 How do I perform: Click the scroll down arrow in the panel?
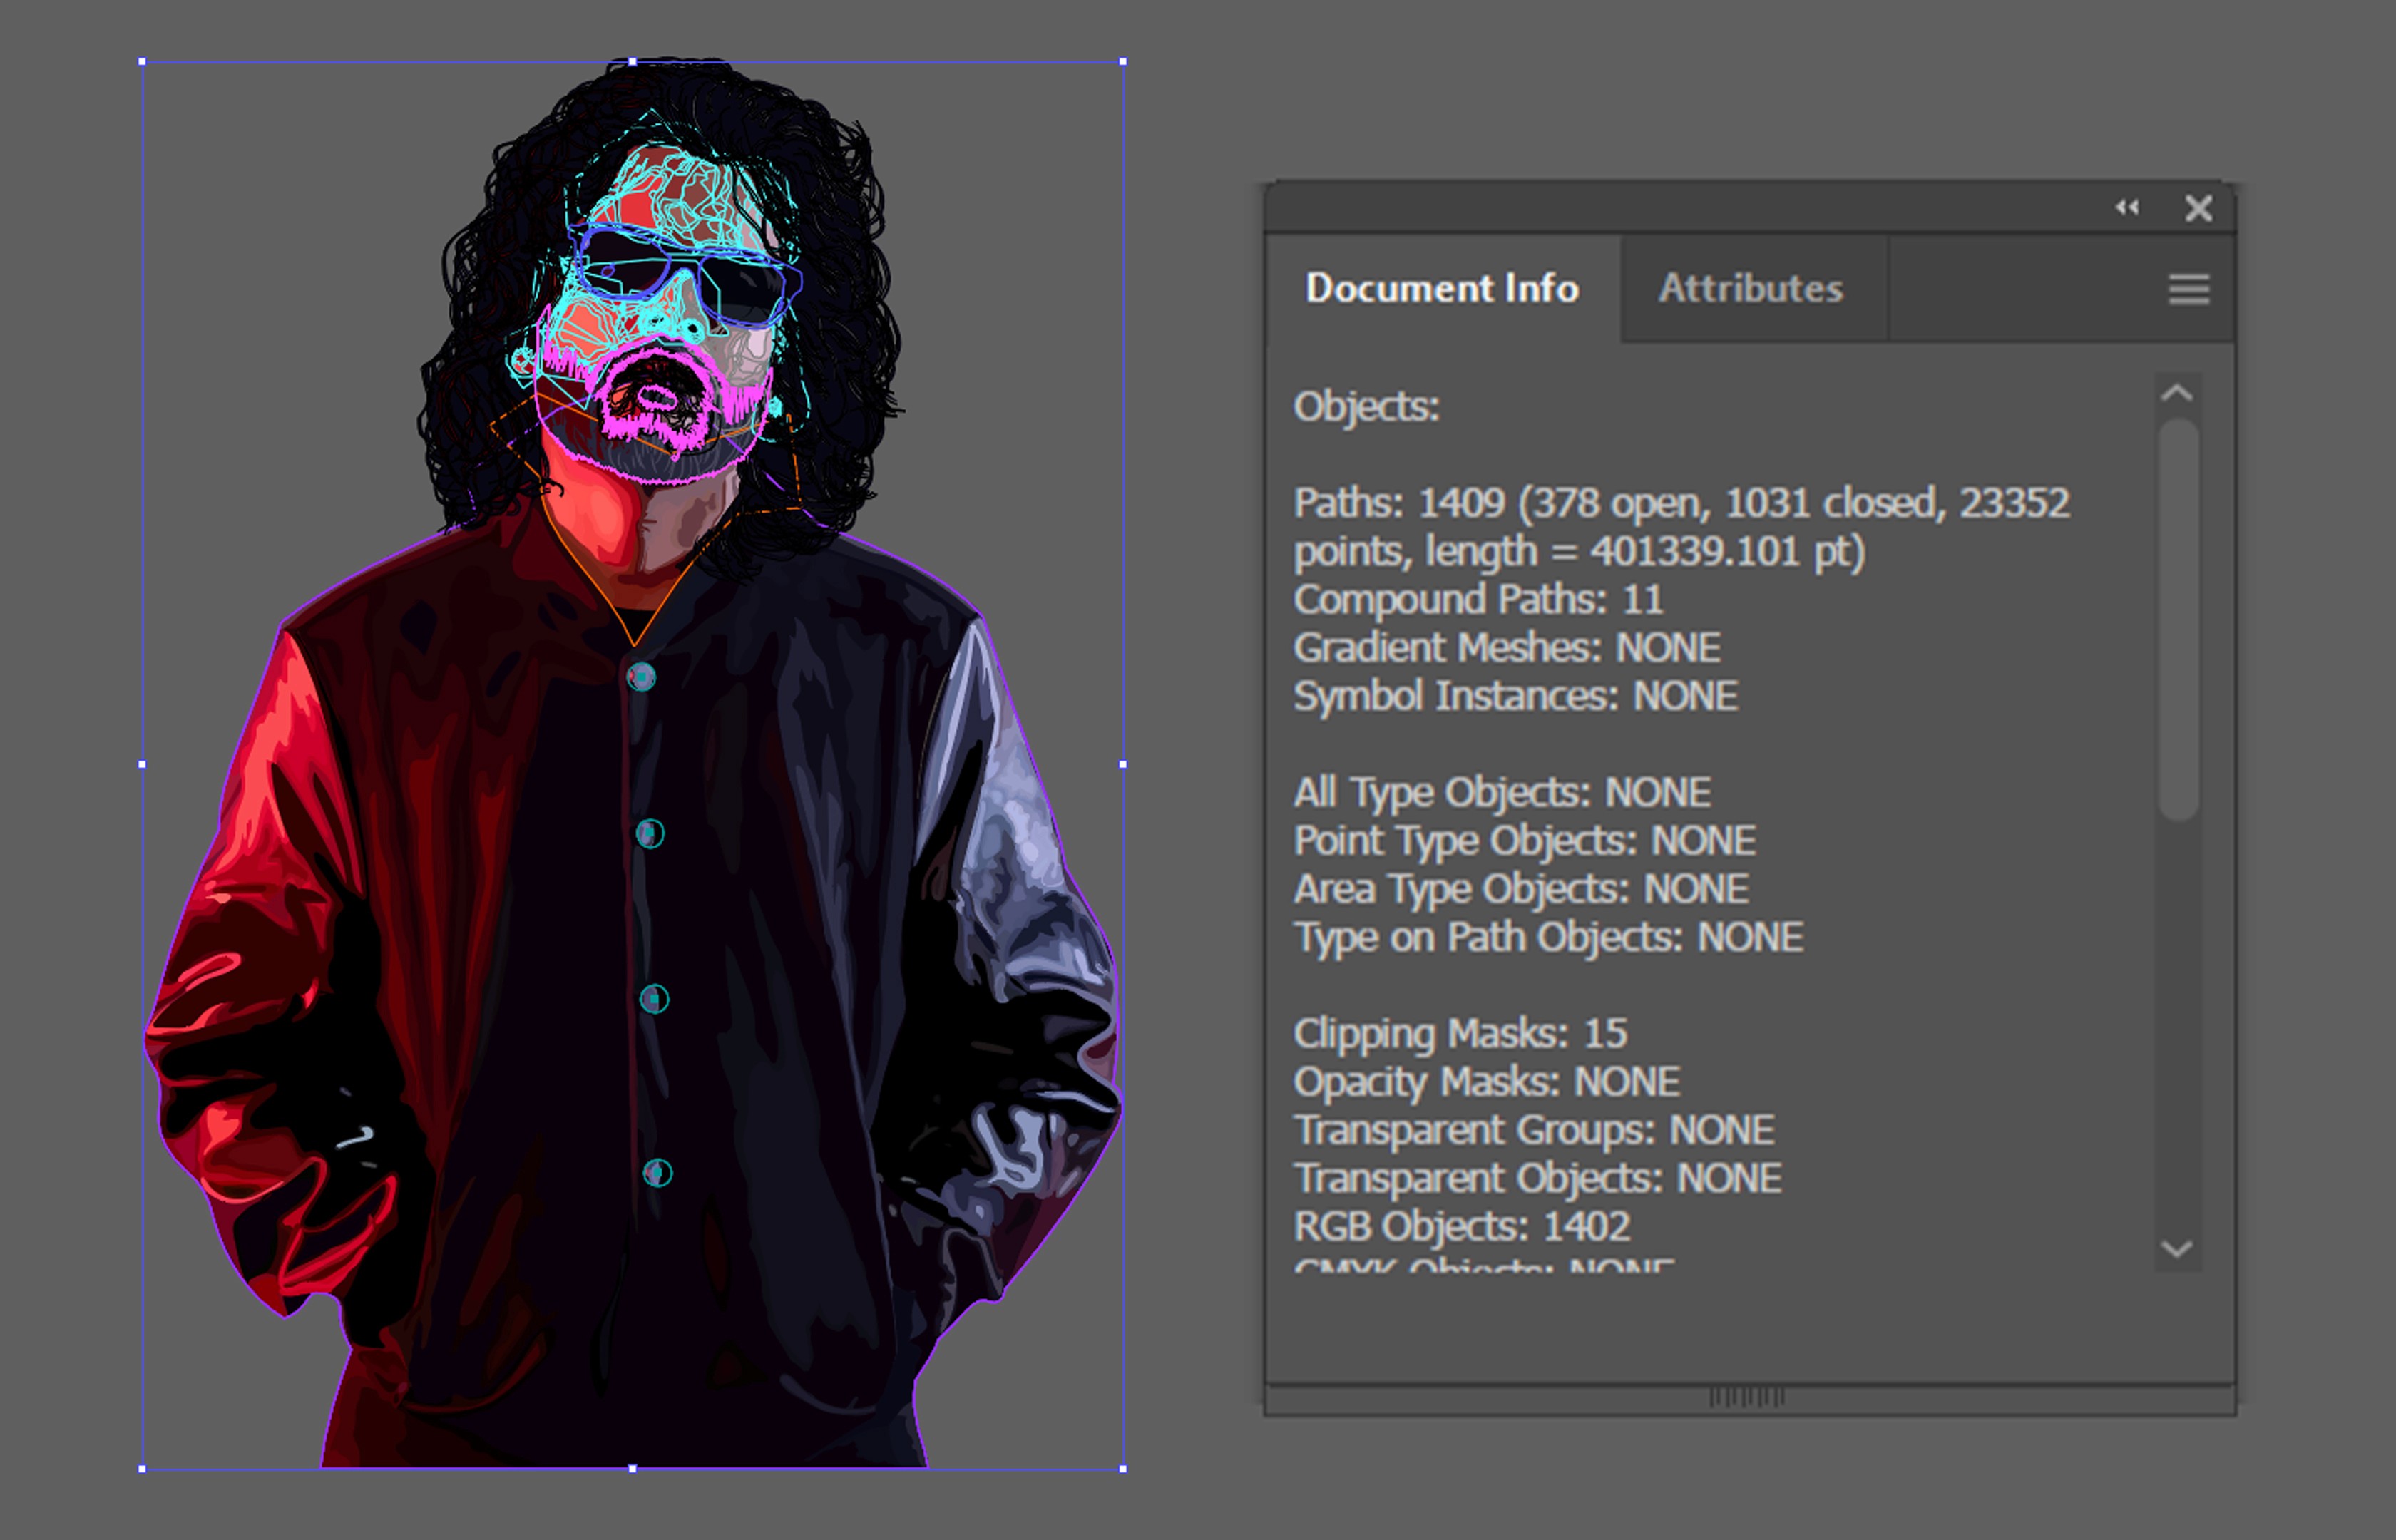2177,1249
